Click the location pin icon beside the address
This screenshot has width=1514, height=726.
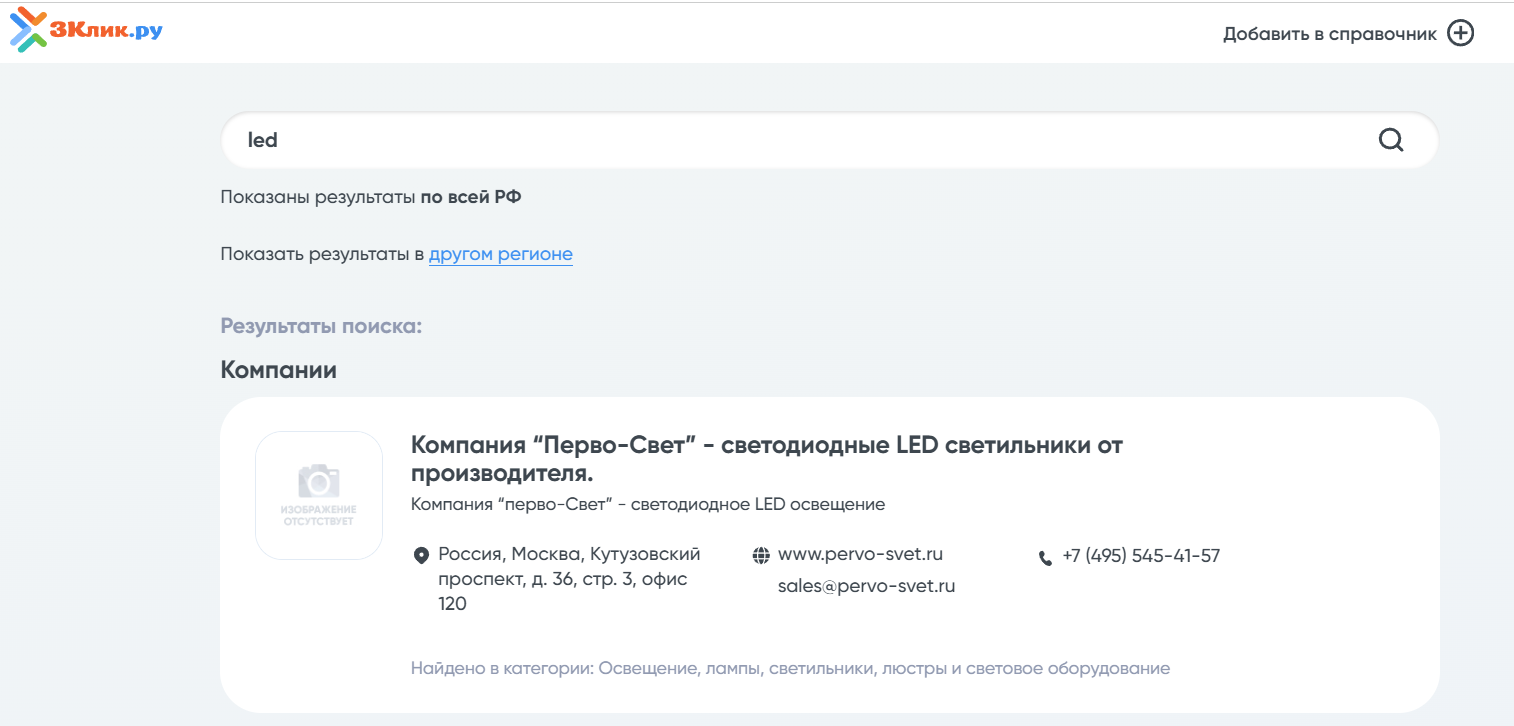tap(421, 555)
